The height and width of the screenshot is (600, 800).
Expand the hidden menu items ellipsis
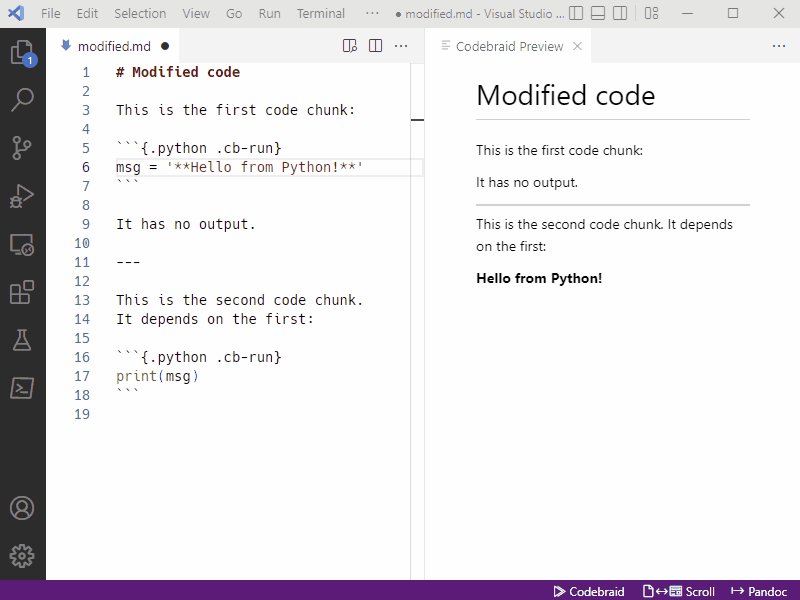pyautogui.click(x=372, y=13)
